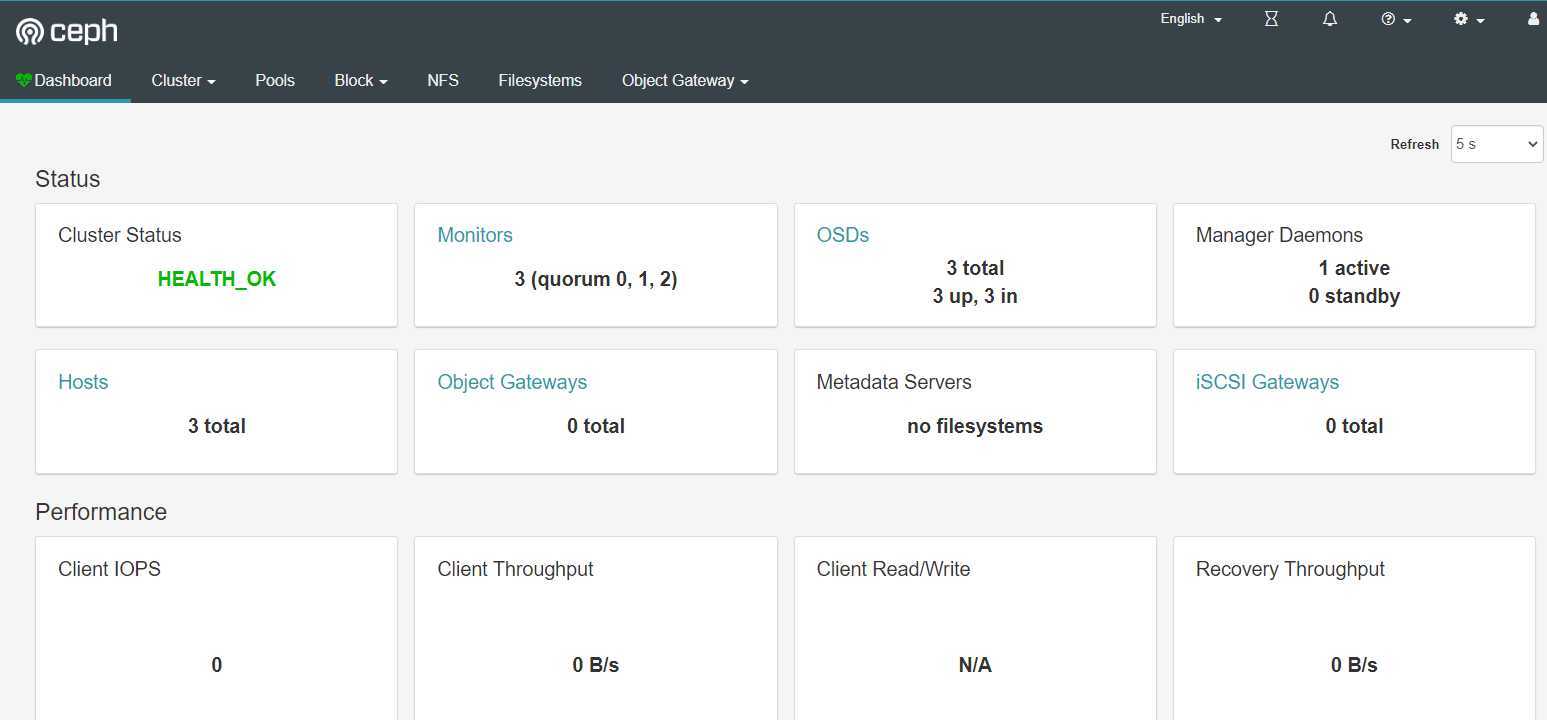Click the Metadata Servers card title
The height and width of the screenshot is (720, 1547).
coord(894,382)
